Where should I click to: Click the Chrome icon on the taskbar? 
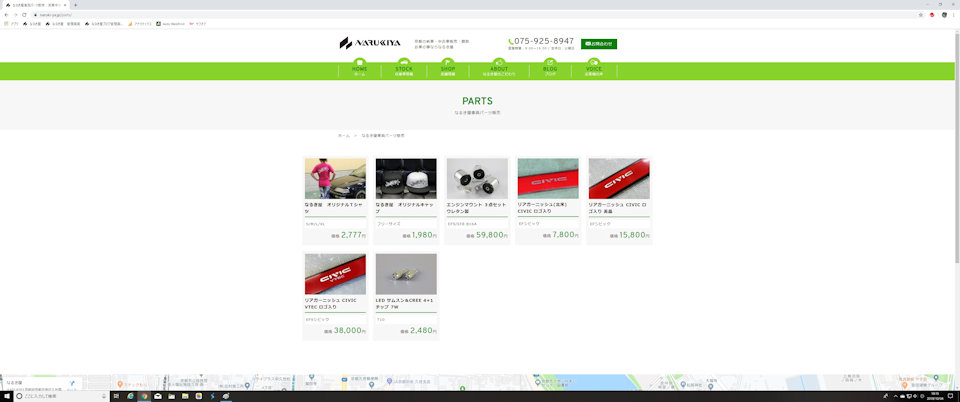(x=144, y=396)
